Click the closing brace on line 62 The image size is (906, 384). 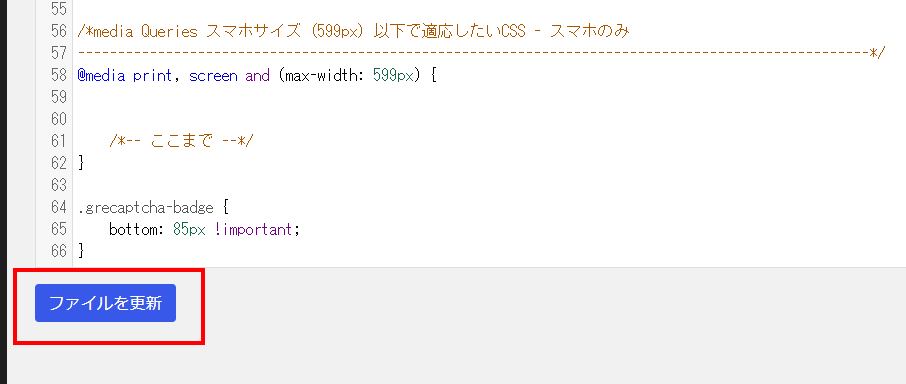[81, 163]
